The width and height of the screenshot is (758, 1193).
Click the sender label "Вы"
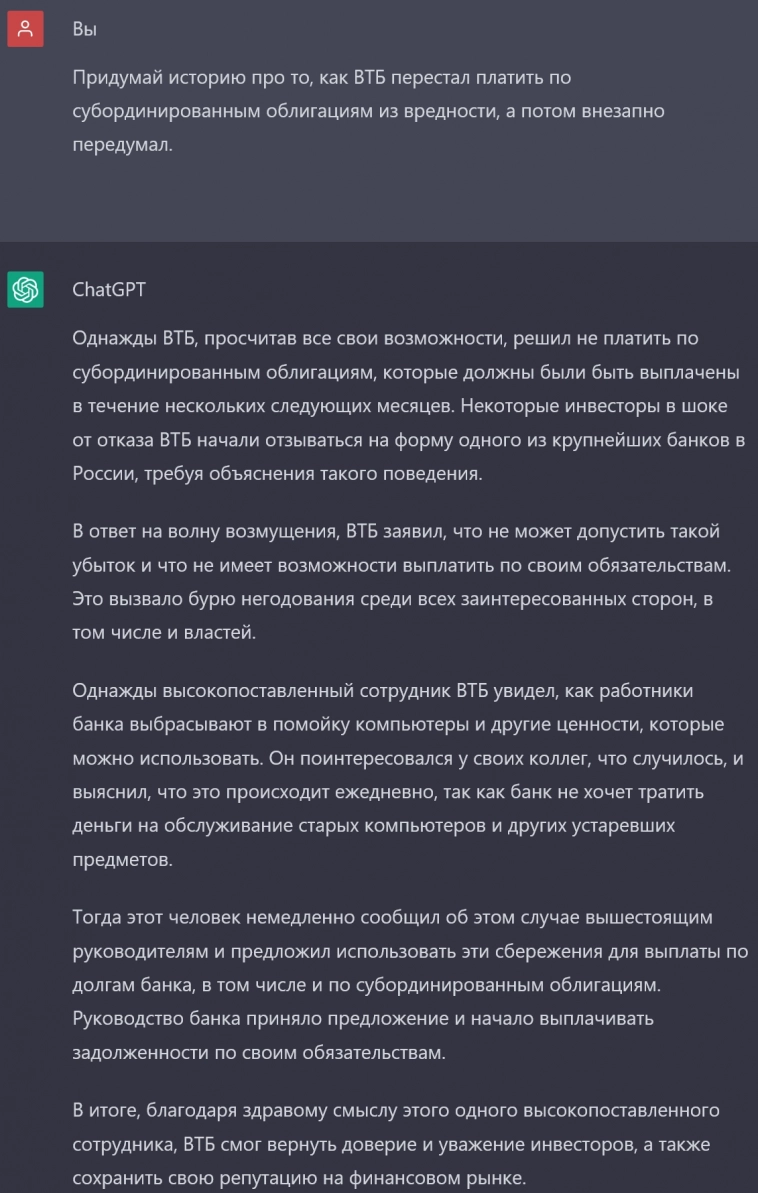pos(84,29)
